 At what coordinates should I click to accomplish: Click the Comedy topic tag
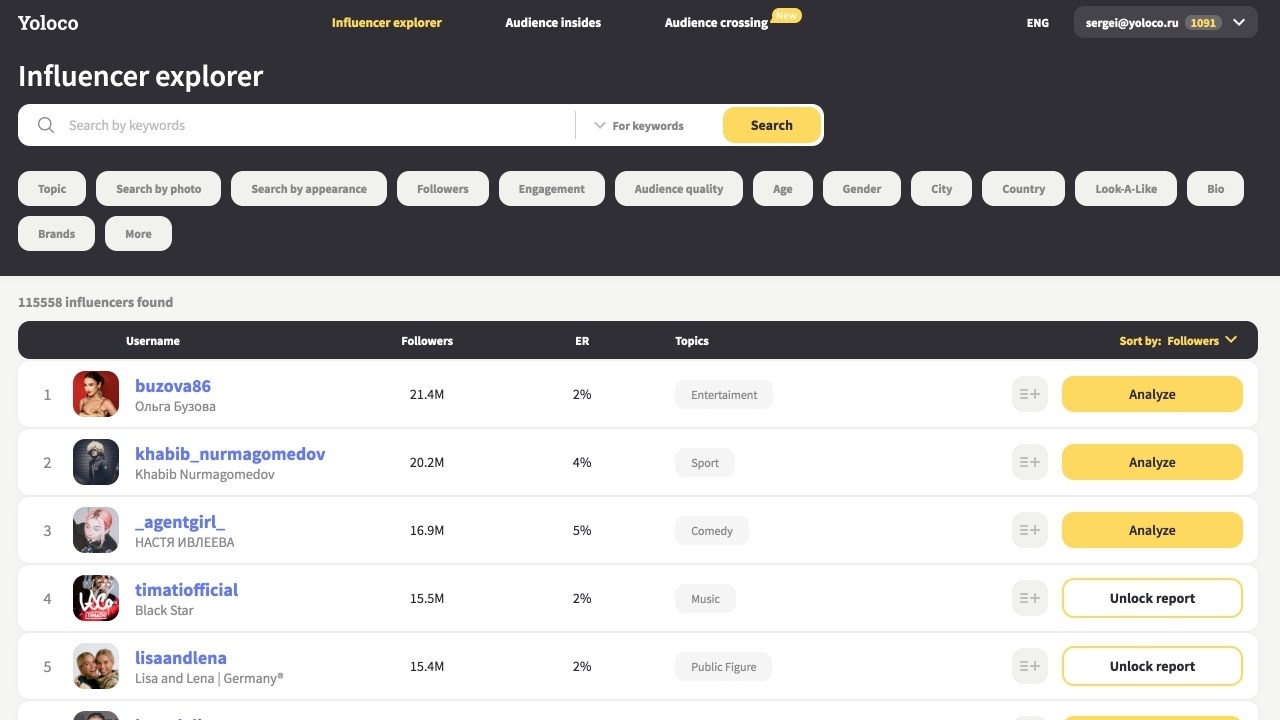(x=712, y=531)
